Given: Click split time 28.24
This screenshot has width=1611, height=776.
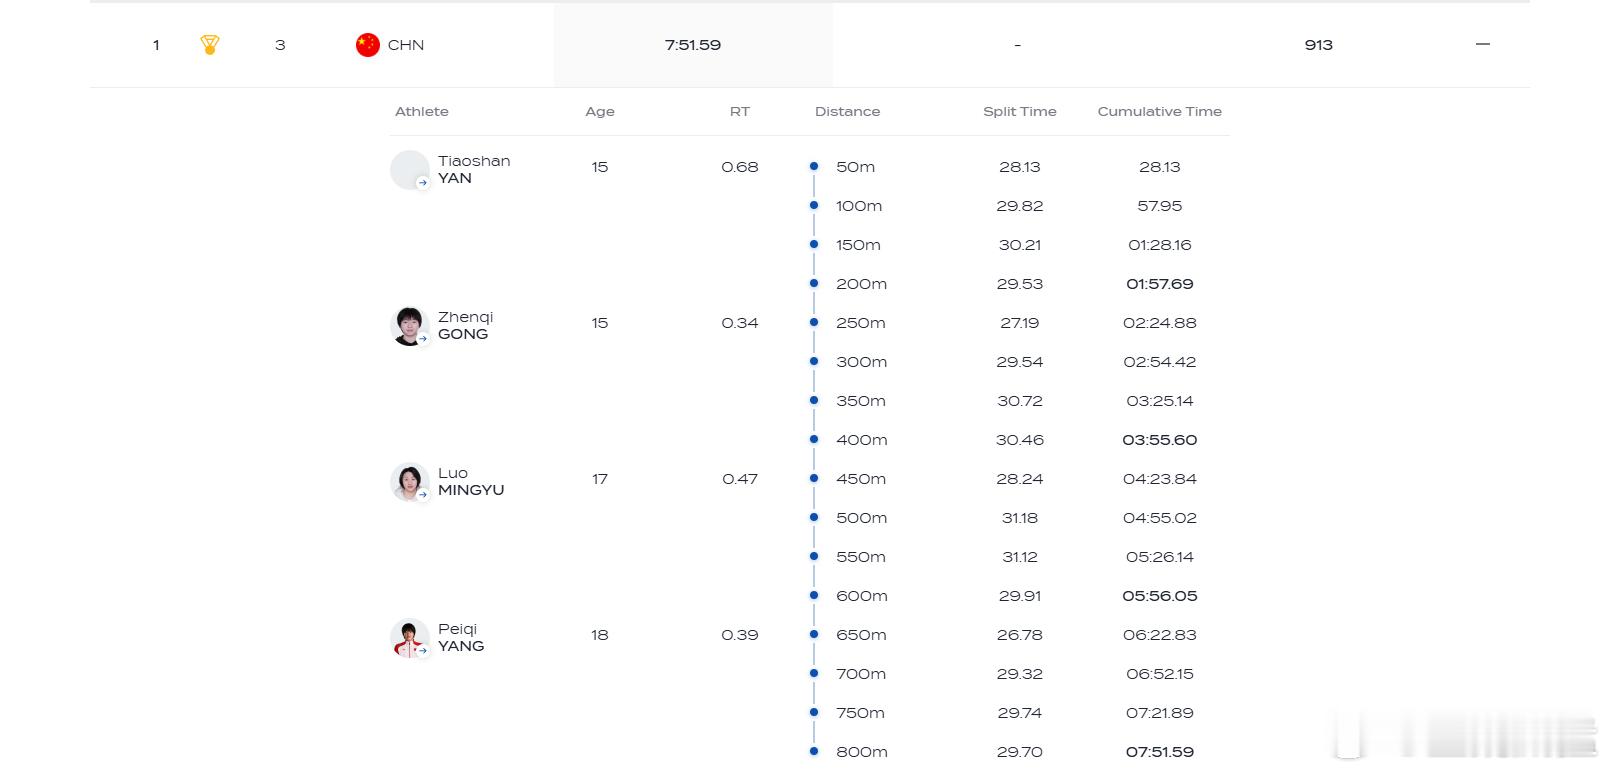Looking at the screenshot, I should (1020, 479).
